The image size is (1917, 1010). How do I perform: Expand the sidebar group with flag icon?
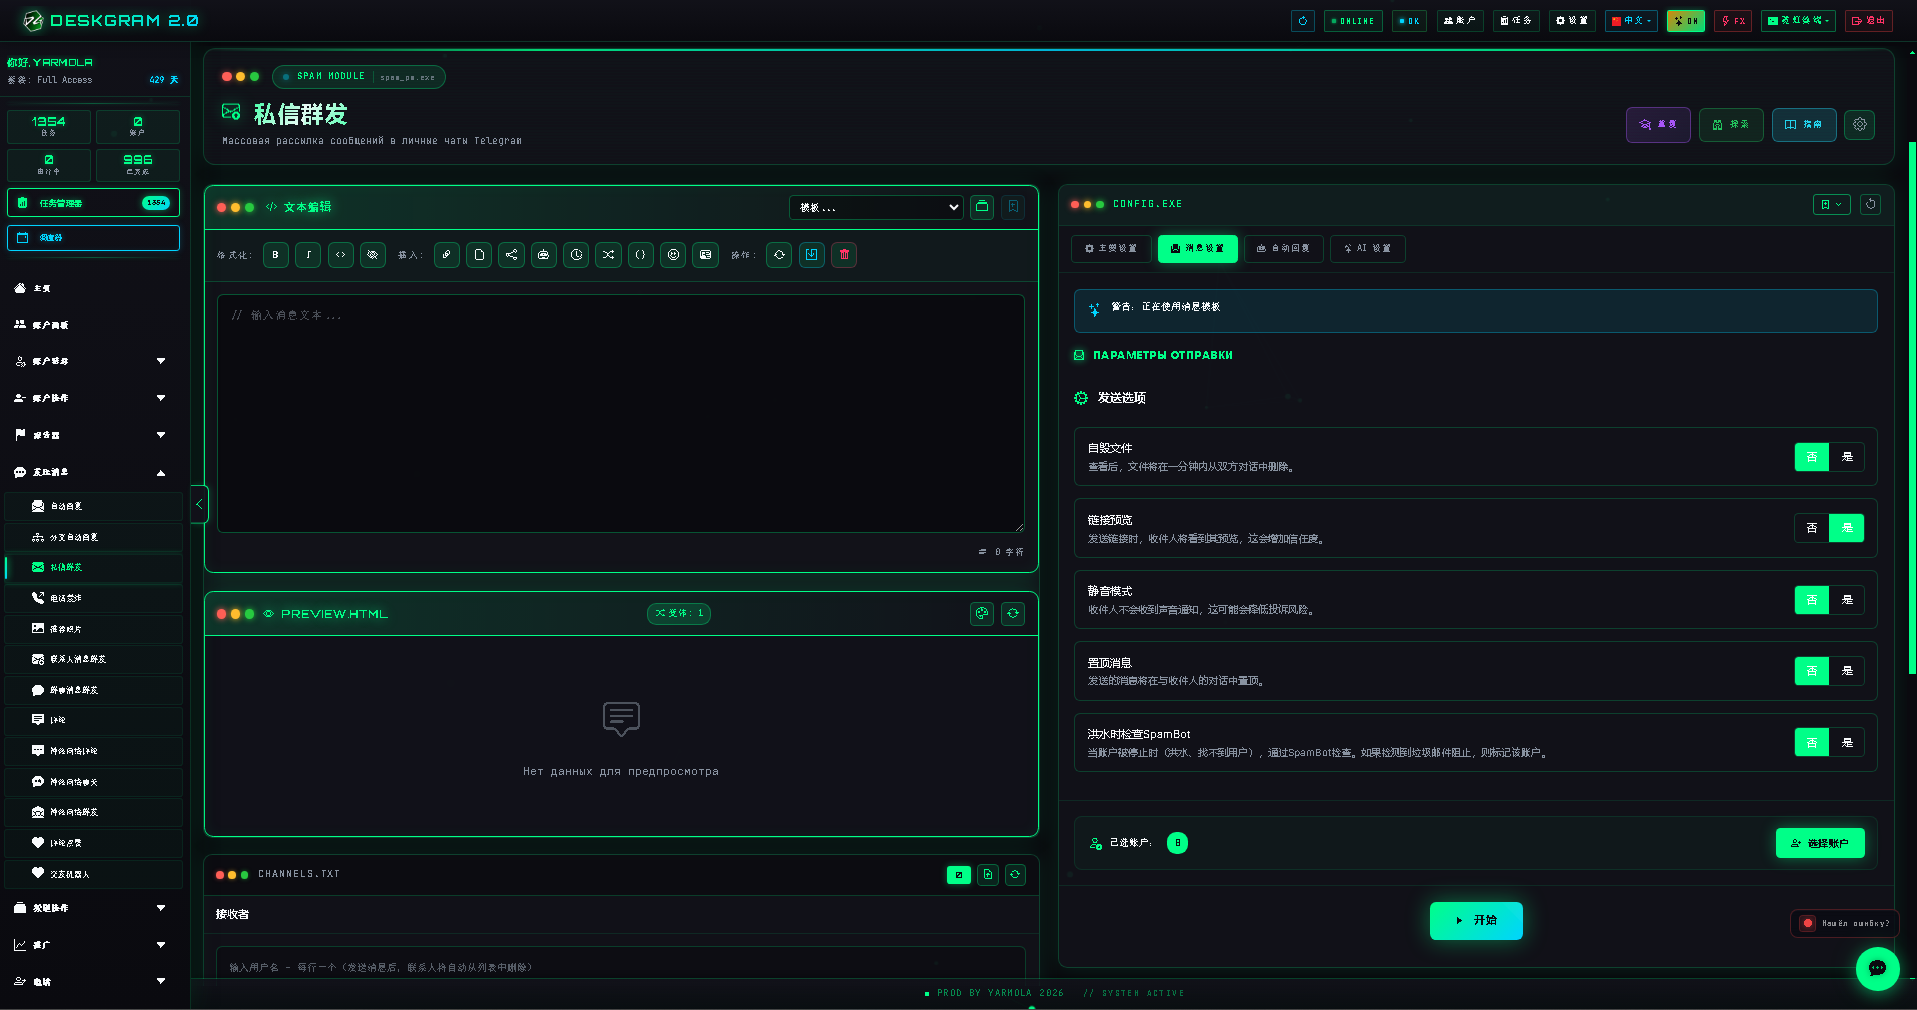click(92, 435)
